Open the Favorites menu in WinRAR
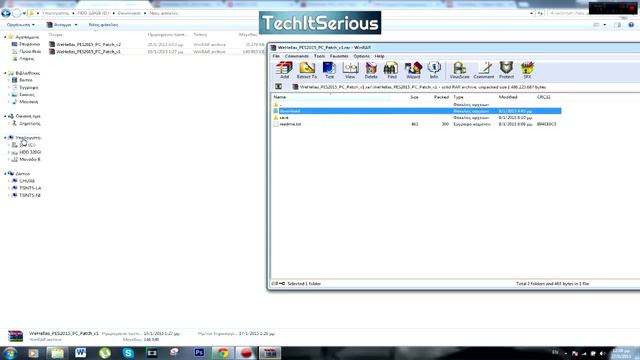Viewport: 640px width, 360px height. click(x=339, y=56)
